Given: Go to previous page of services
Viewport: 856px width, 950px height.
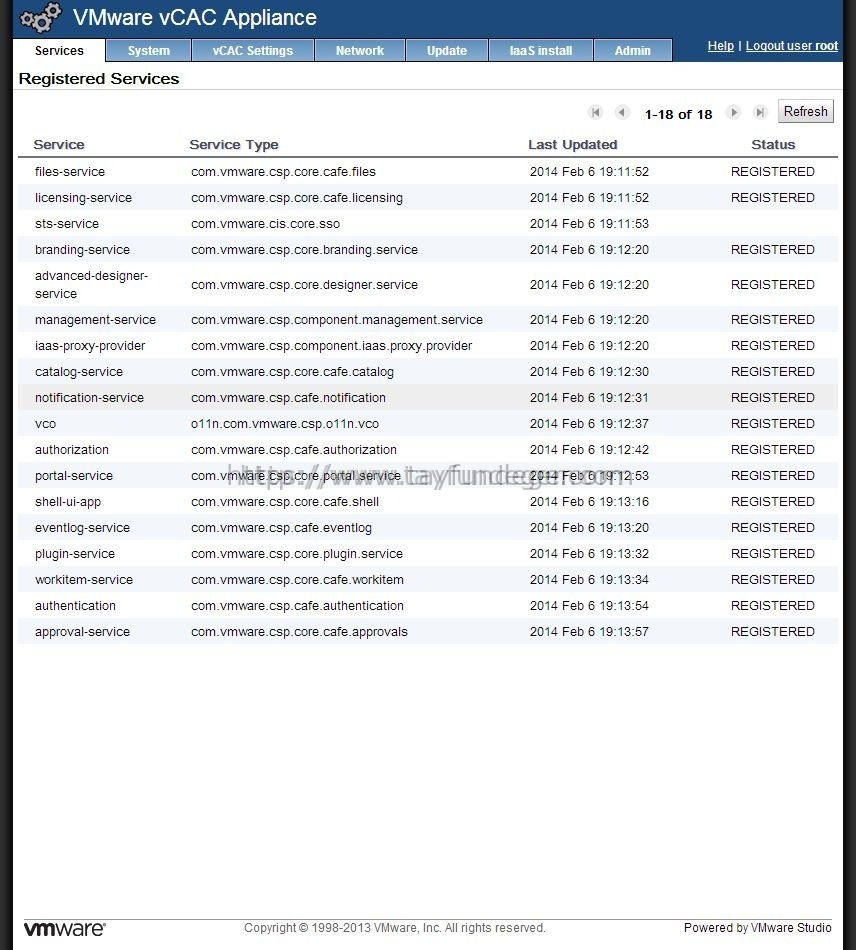Looking at the screenshot, I should [x=622, y=112].
